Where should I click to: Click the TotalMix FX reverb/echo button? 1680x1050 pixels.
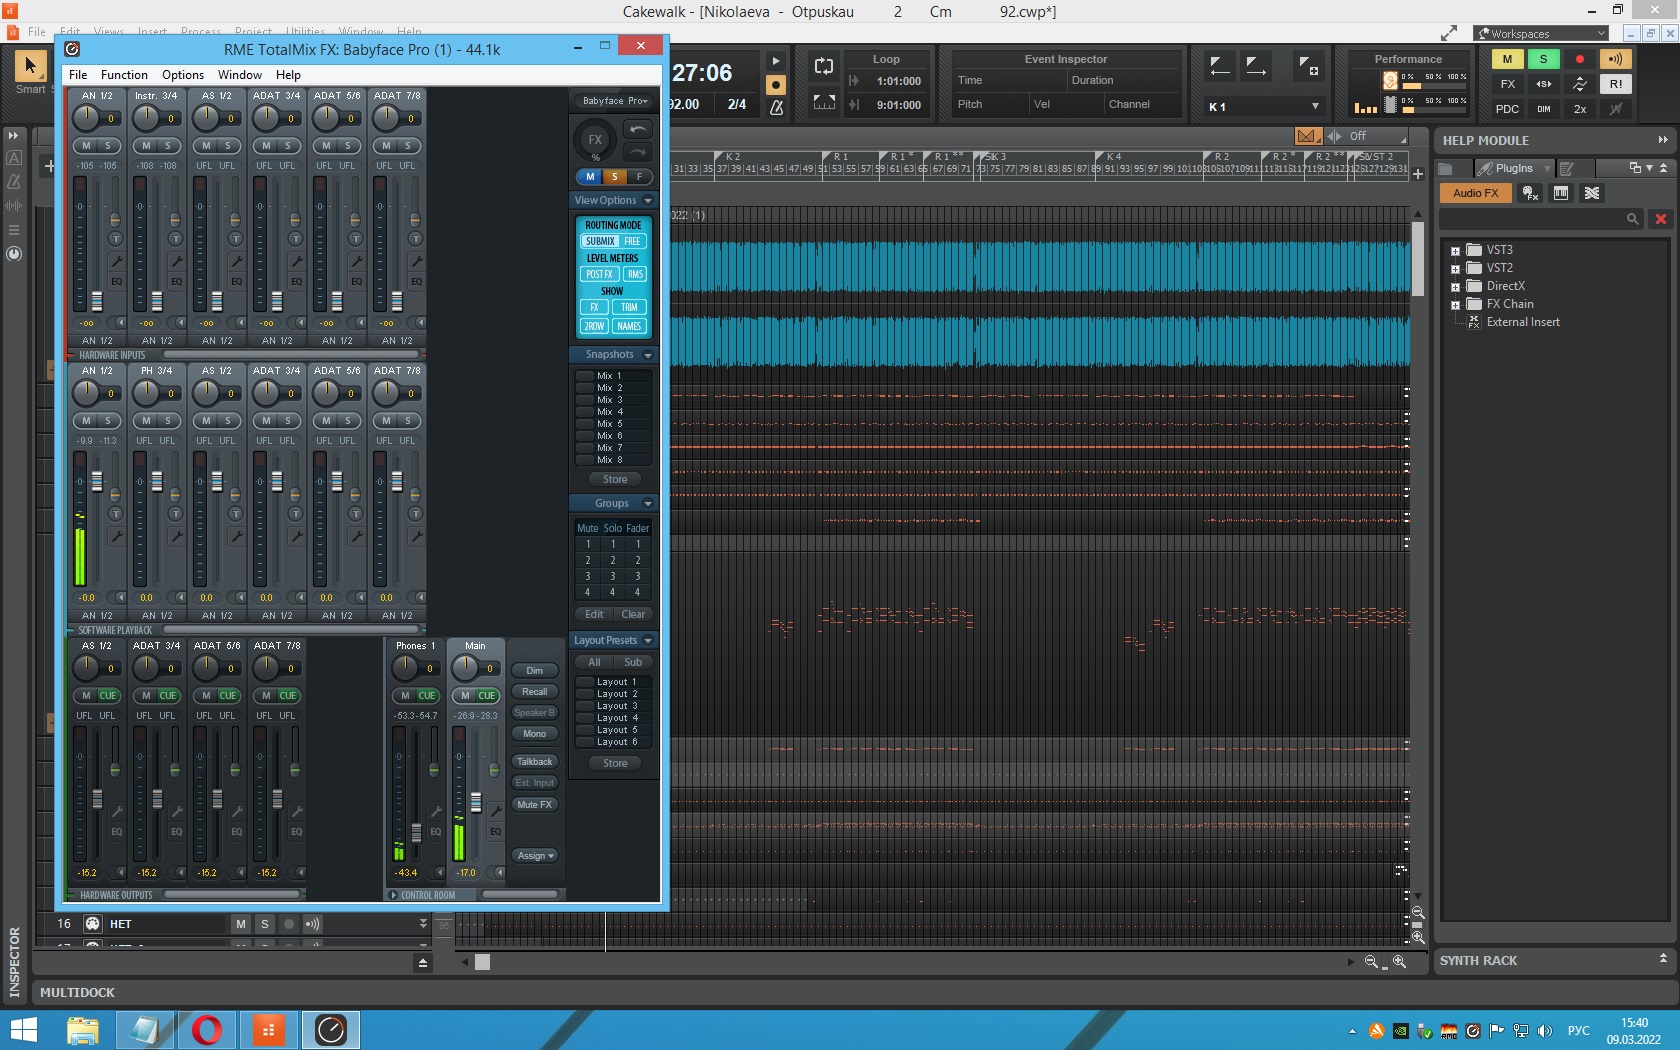(x=595, y=141)
